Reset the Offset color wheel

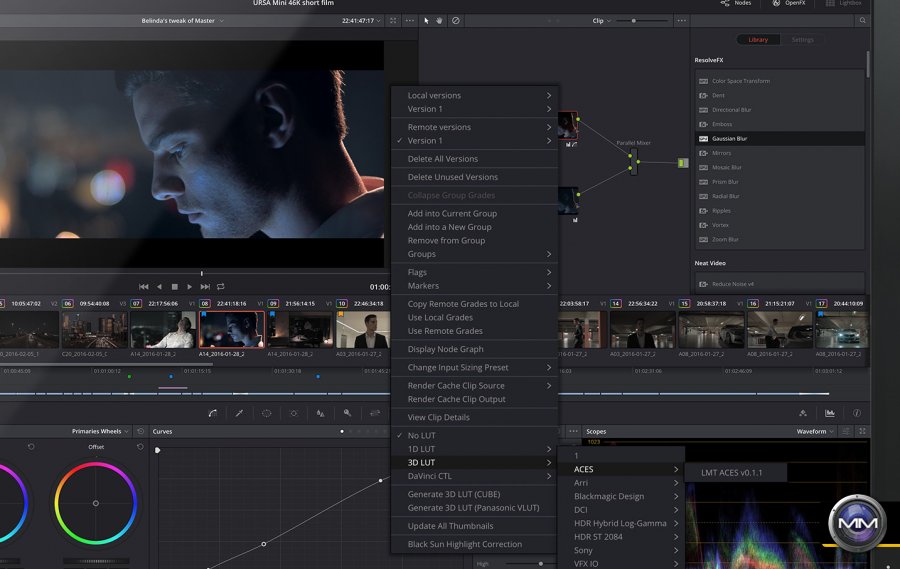(x=140, y=447)
